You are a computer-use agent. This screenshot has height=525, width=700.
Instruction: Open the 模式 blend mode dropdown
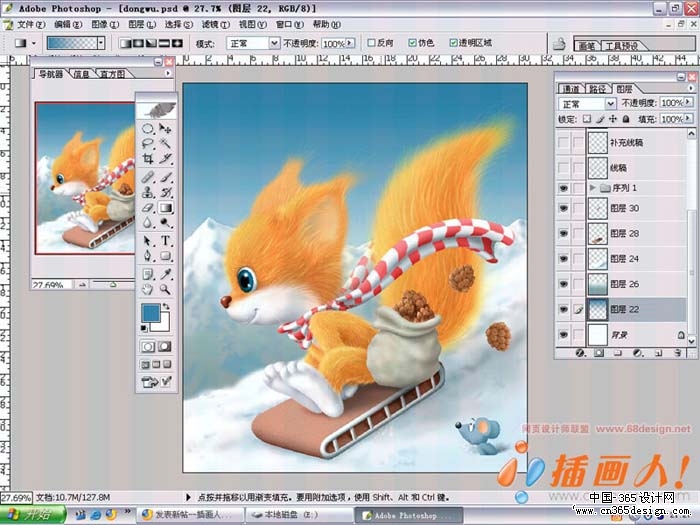coord(275,43)
